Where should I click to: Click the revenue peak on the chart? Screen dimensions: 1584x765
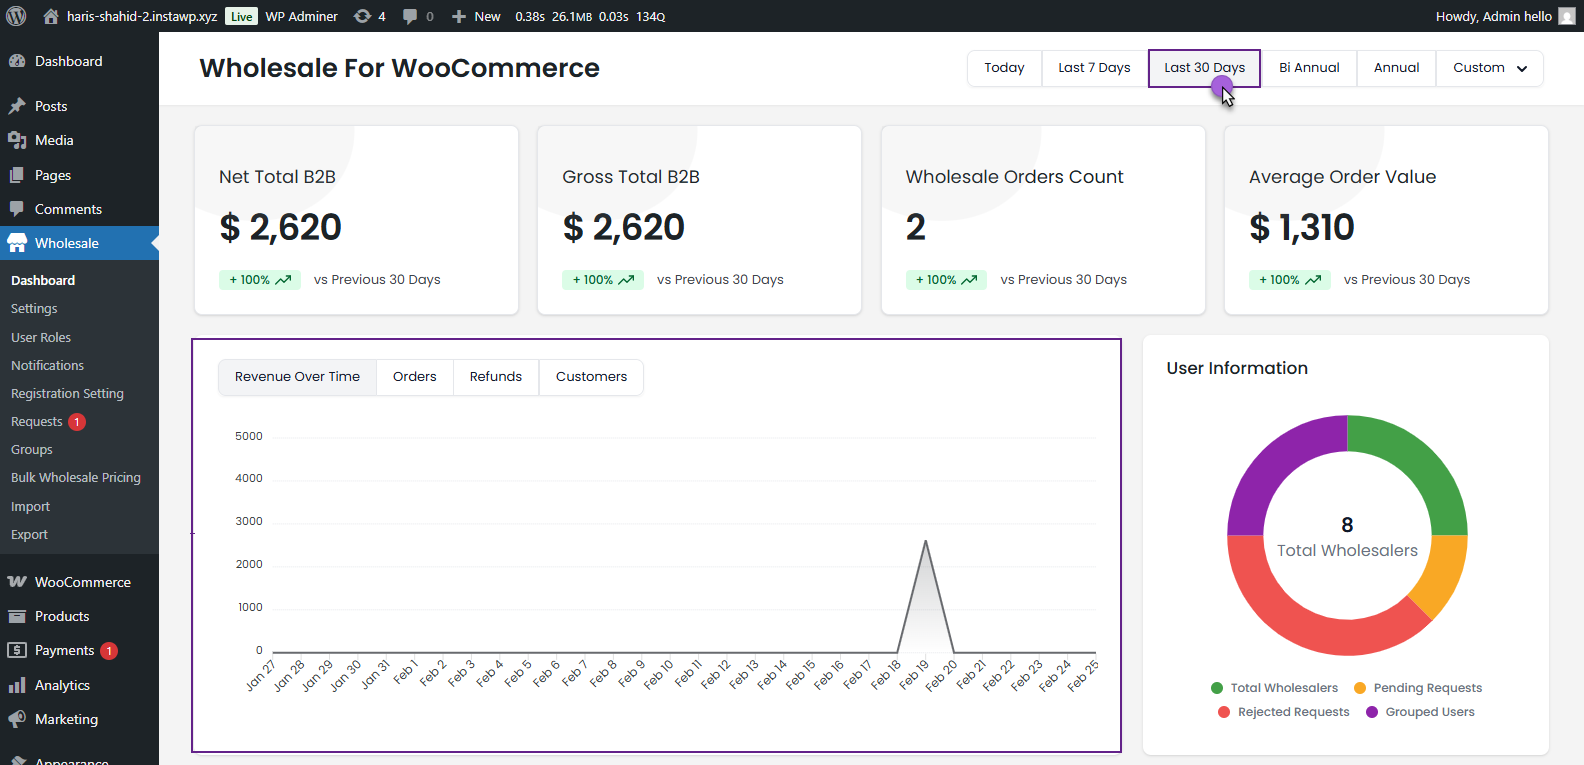pos(925,542)
